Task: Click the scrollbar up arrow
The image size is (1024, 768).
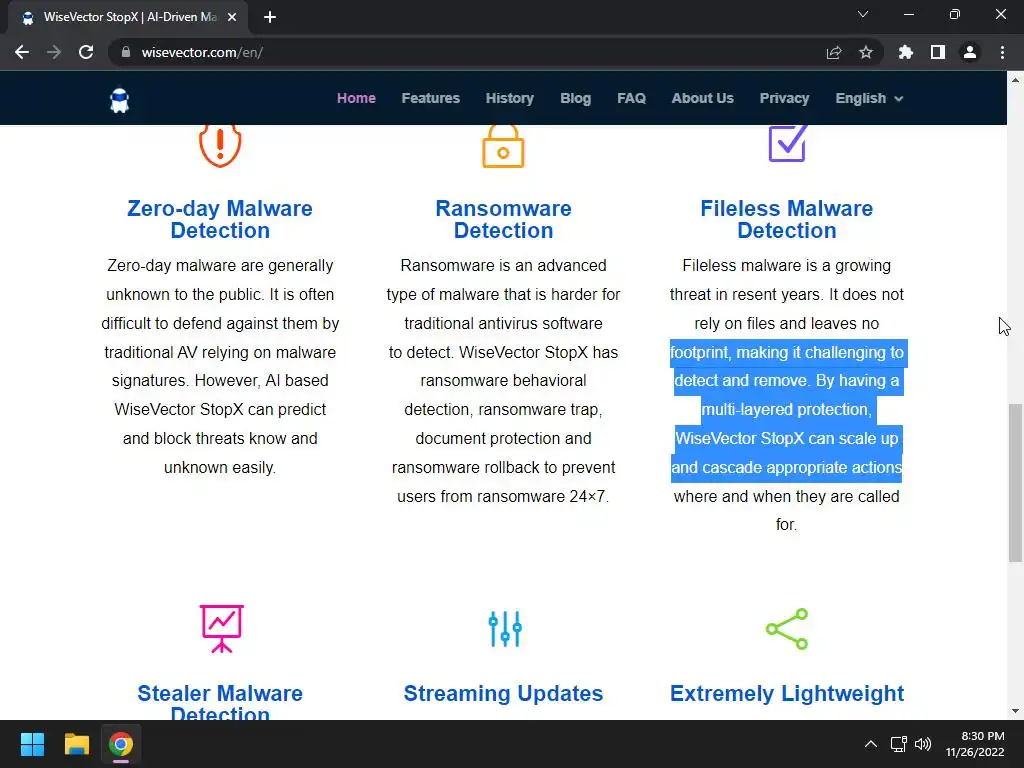Action: [1016, 80]
